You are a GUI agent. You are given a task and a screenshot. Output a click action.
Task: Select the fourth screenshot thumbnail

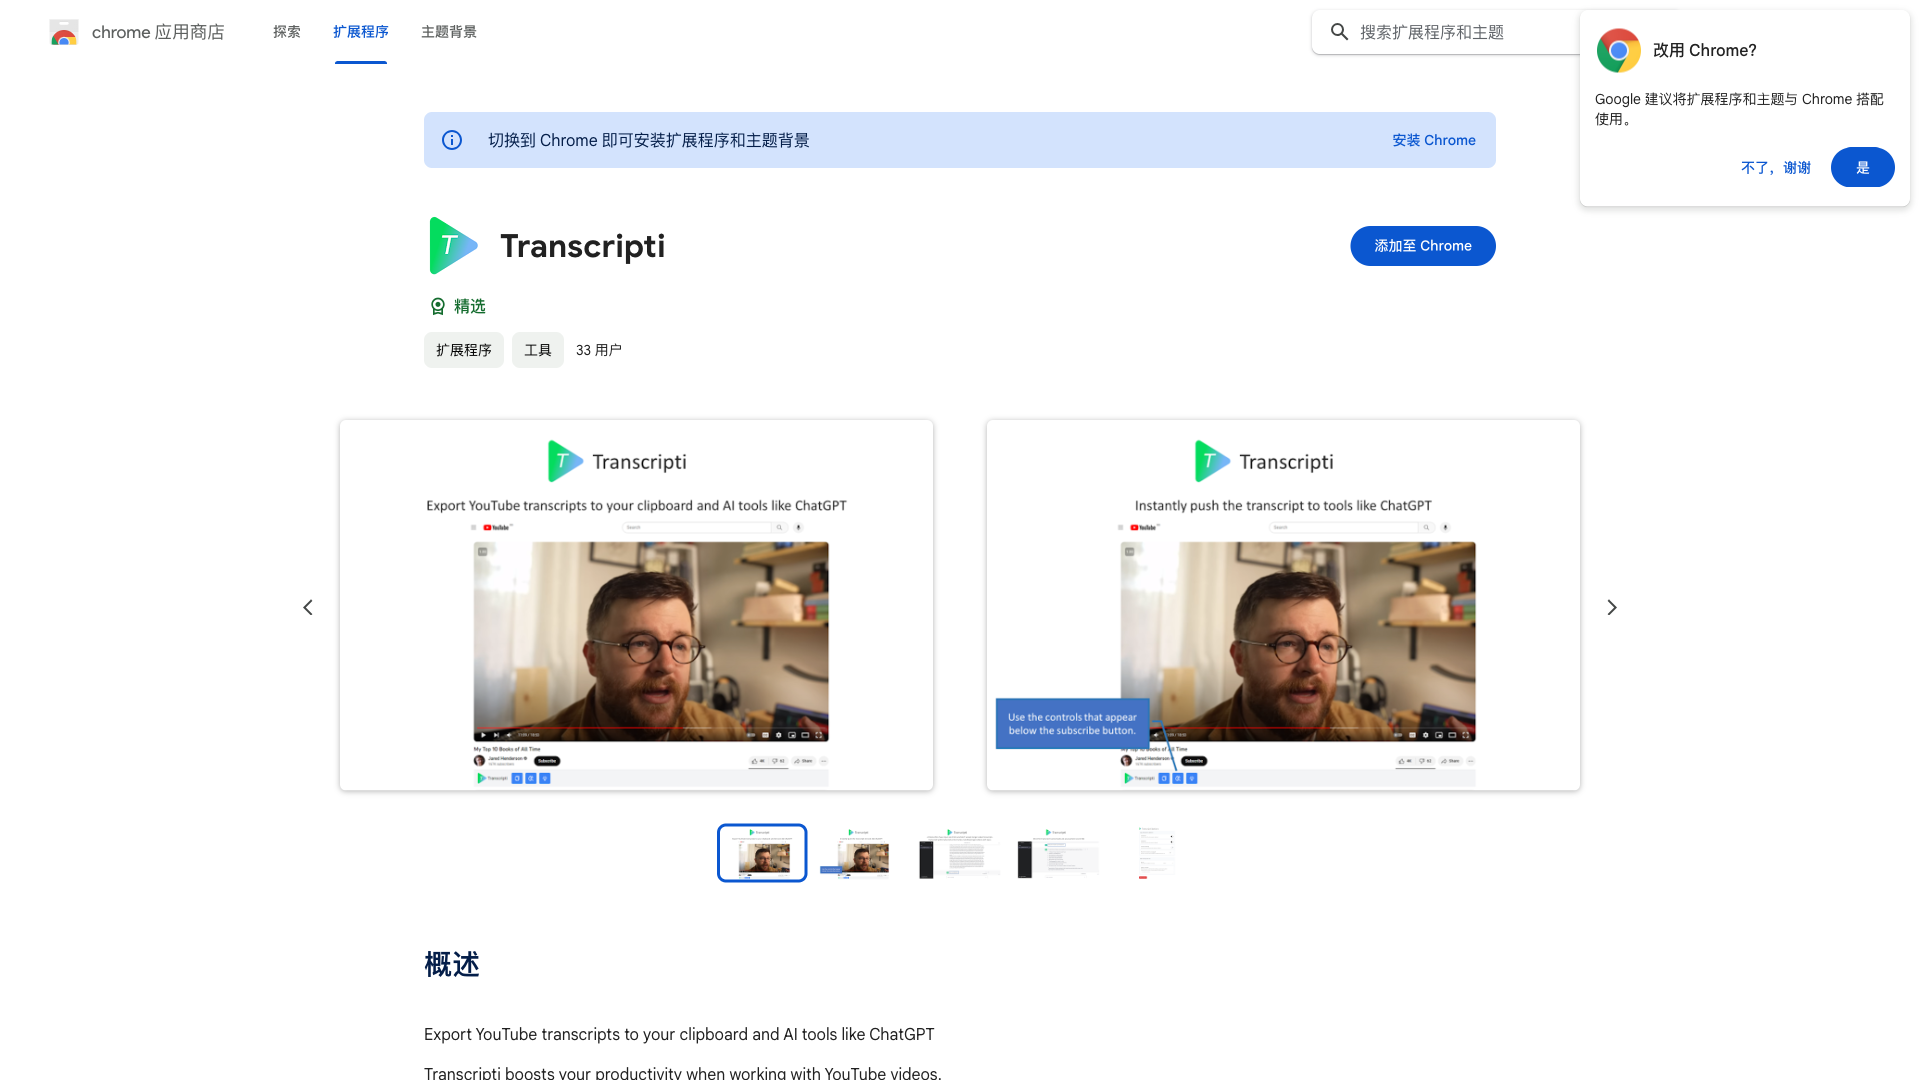tap(1056, 853)
